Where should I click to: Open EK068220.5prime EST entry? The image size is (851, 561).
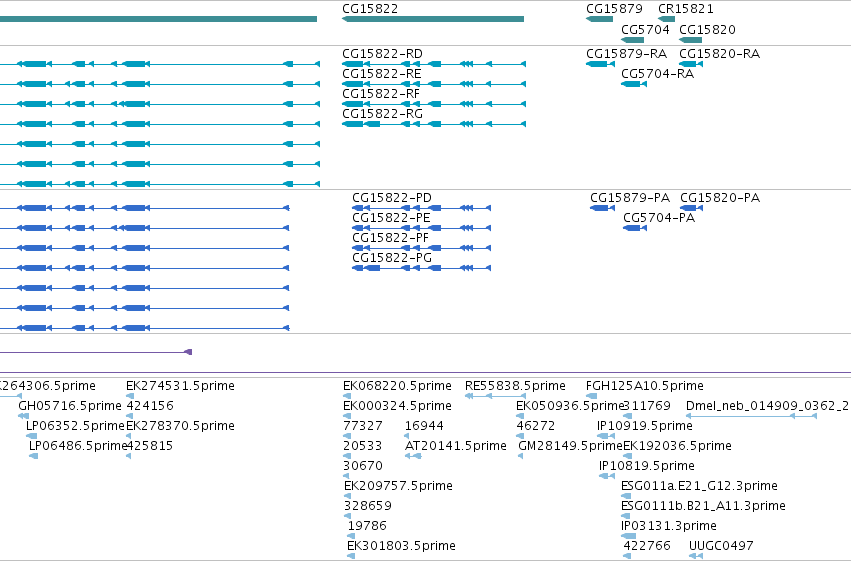tap(397, 386)
